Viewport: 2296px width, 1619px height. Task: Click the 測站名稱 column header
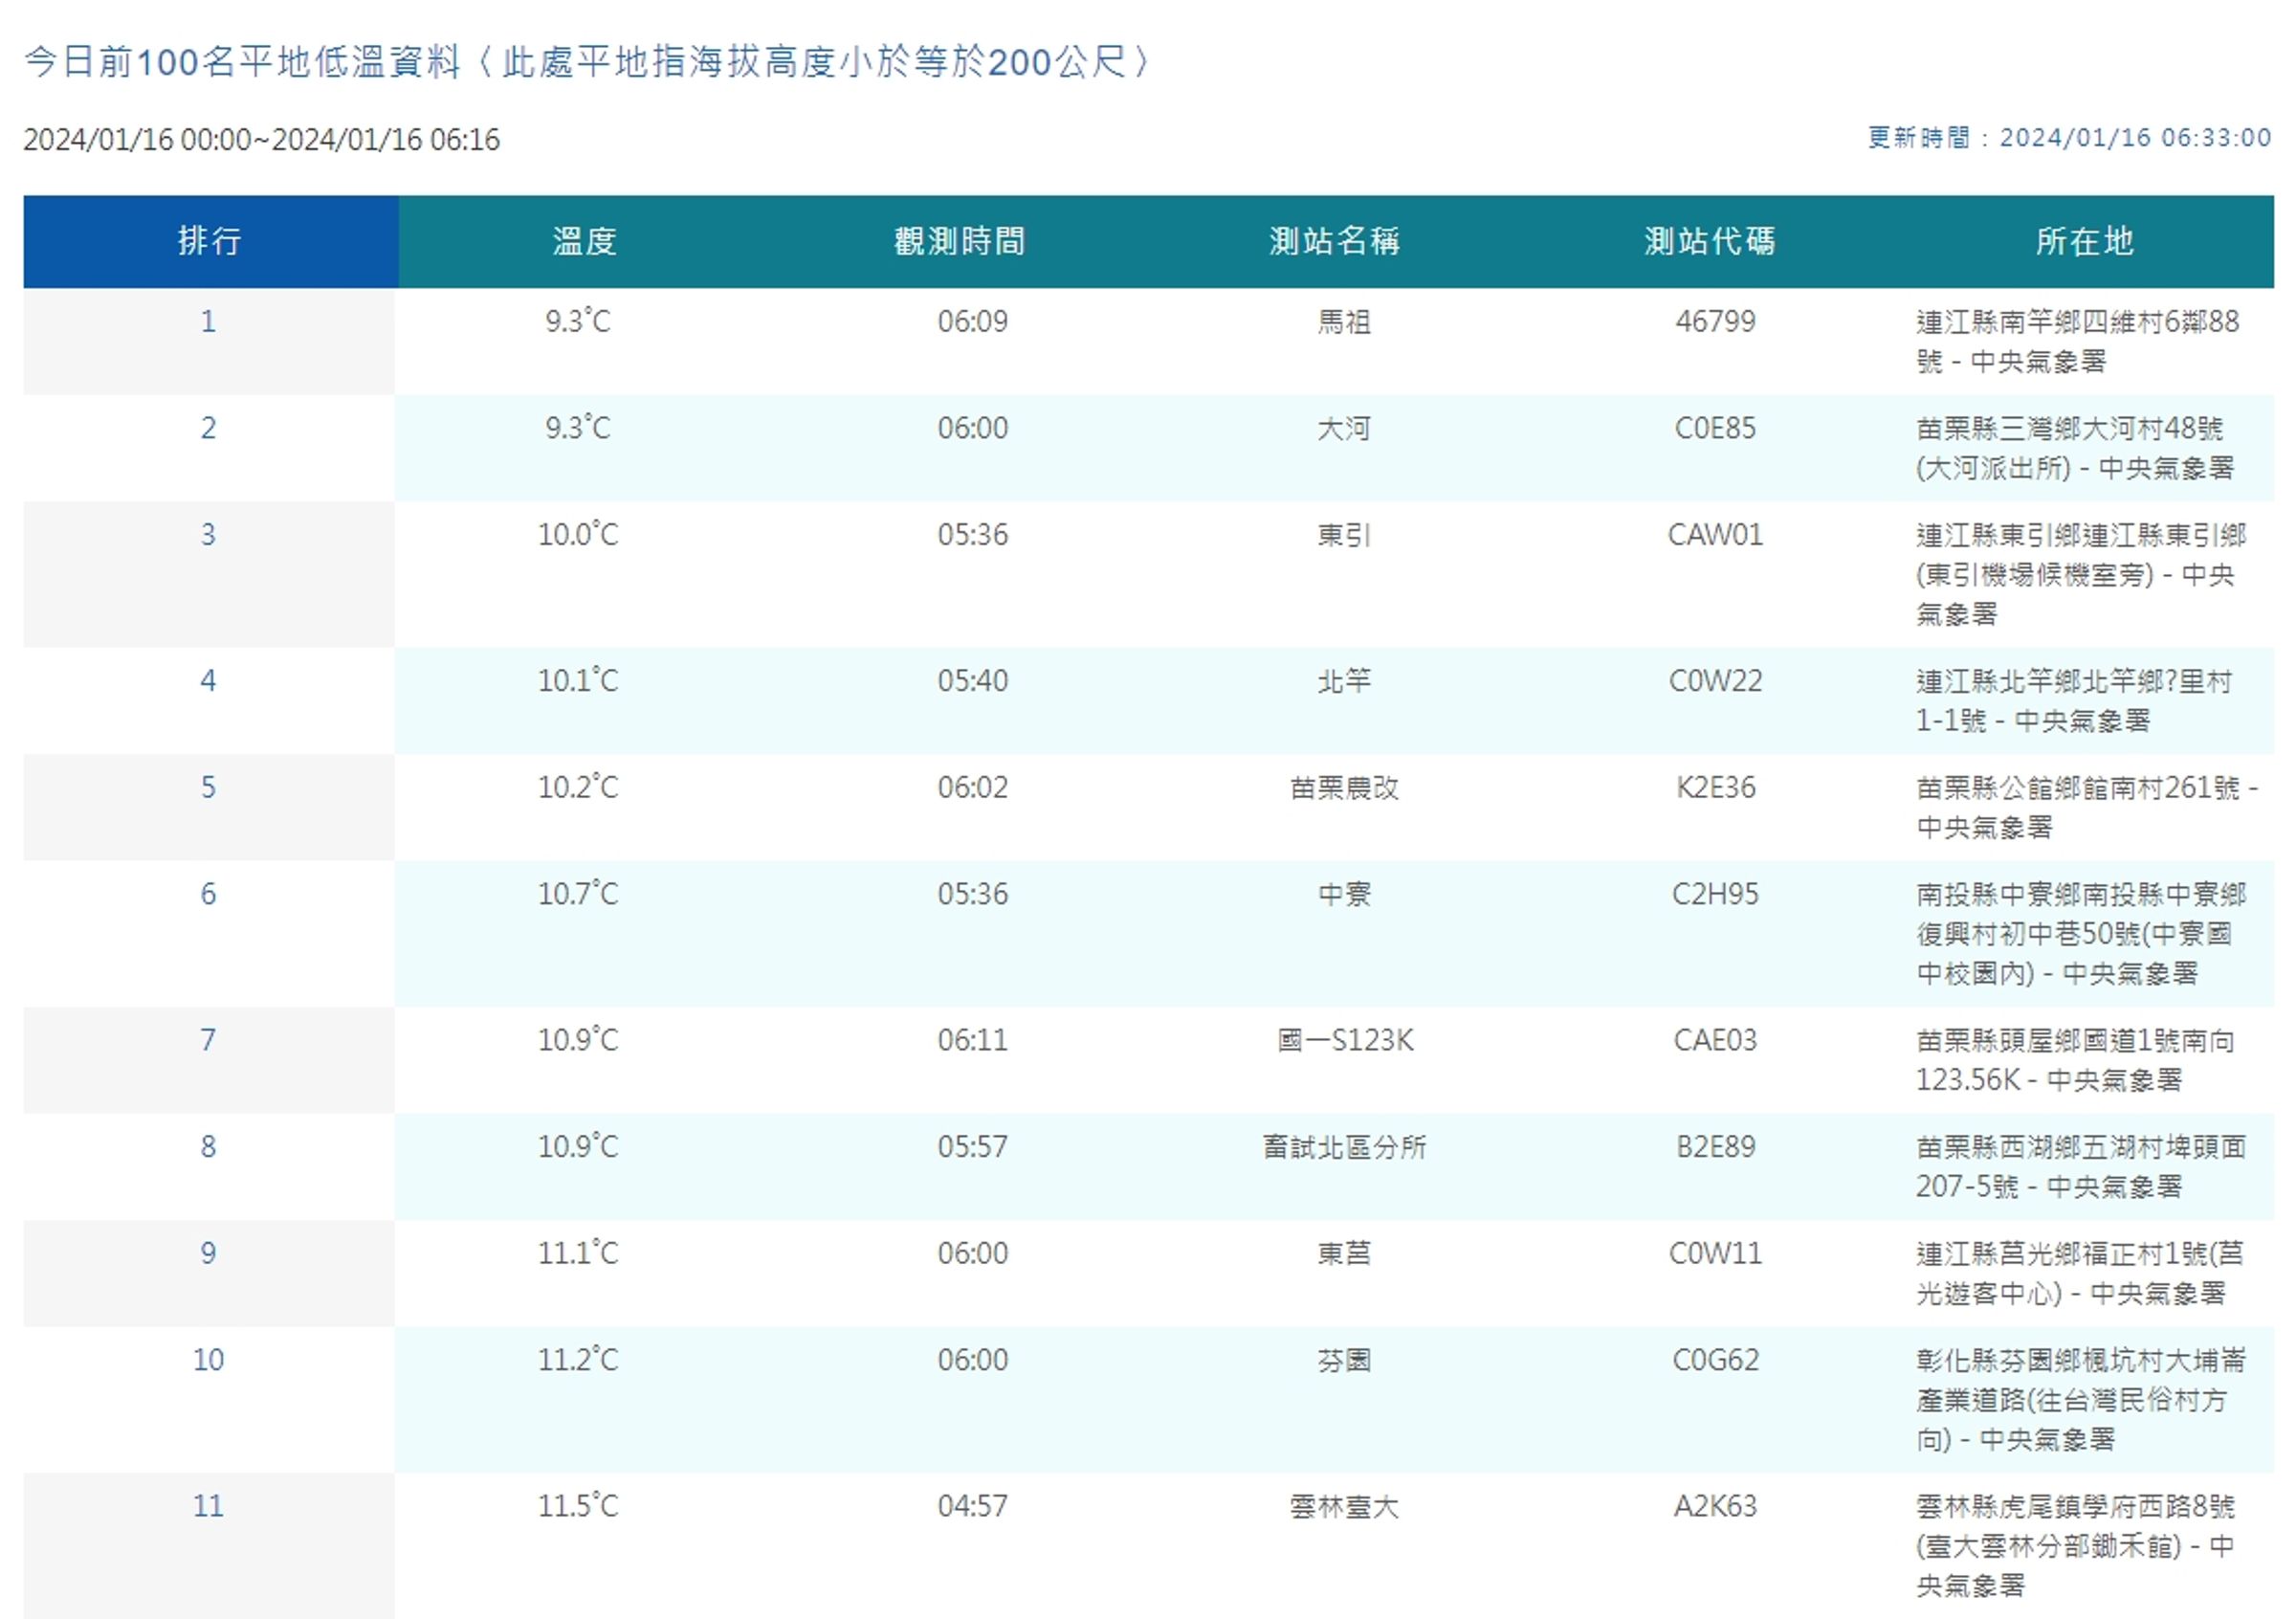pyautogui.click(x=1335, y=241)
